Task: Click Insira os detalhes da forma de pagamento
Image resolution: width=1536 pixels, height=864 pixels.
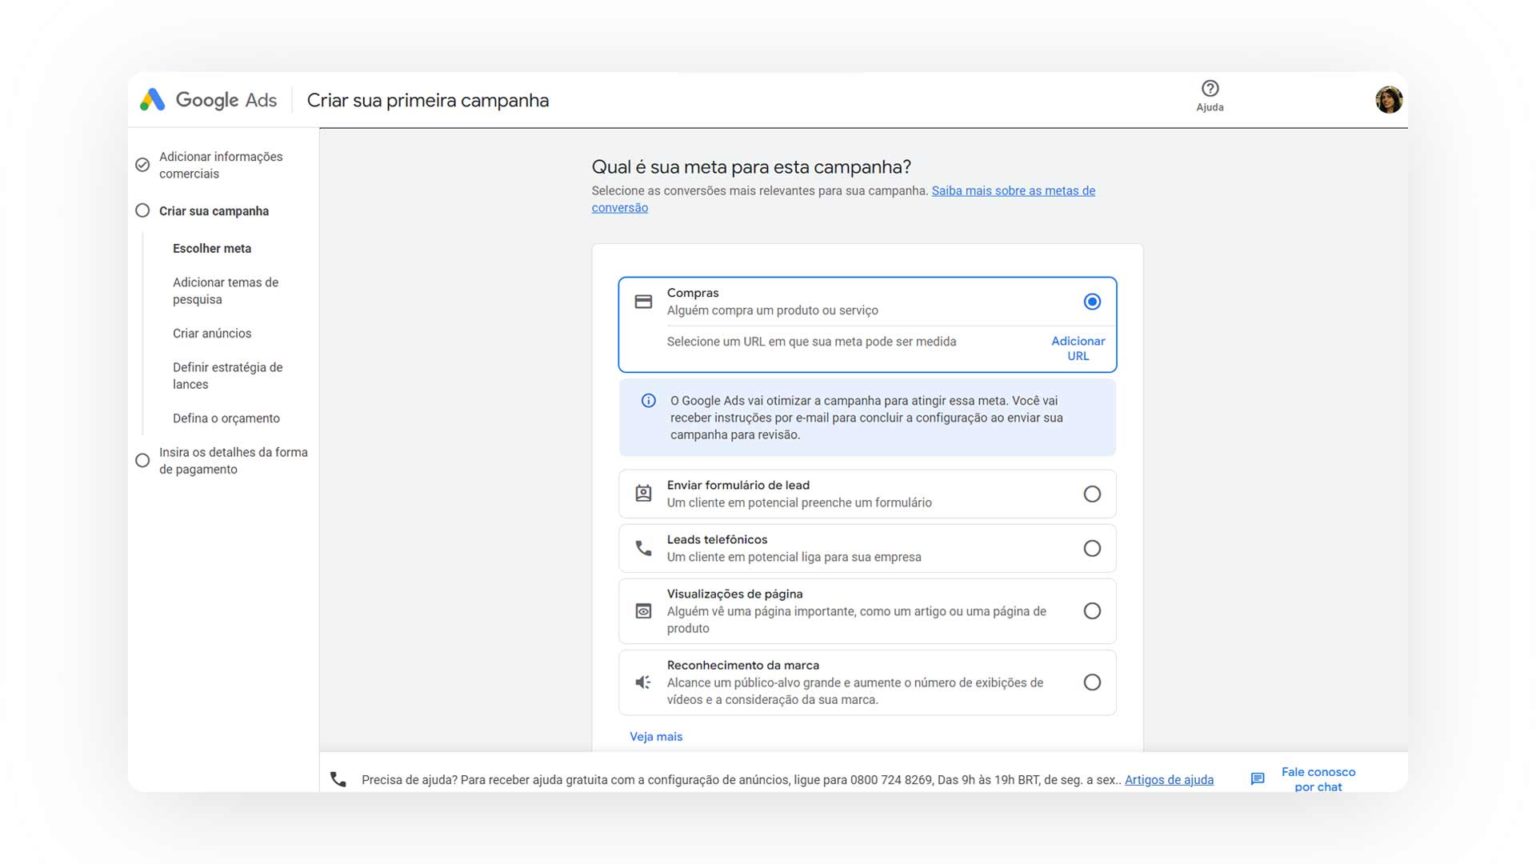Action: 233,460
